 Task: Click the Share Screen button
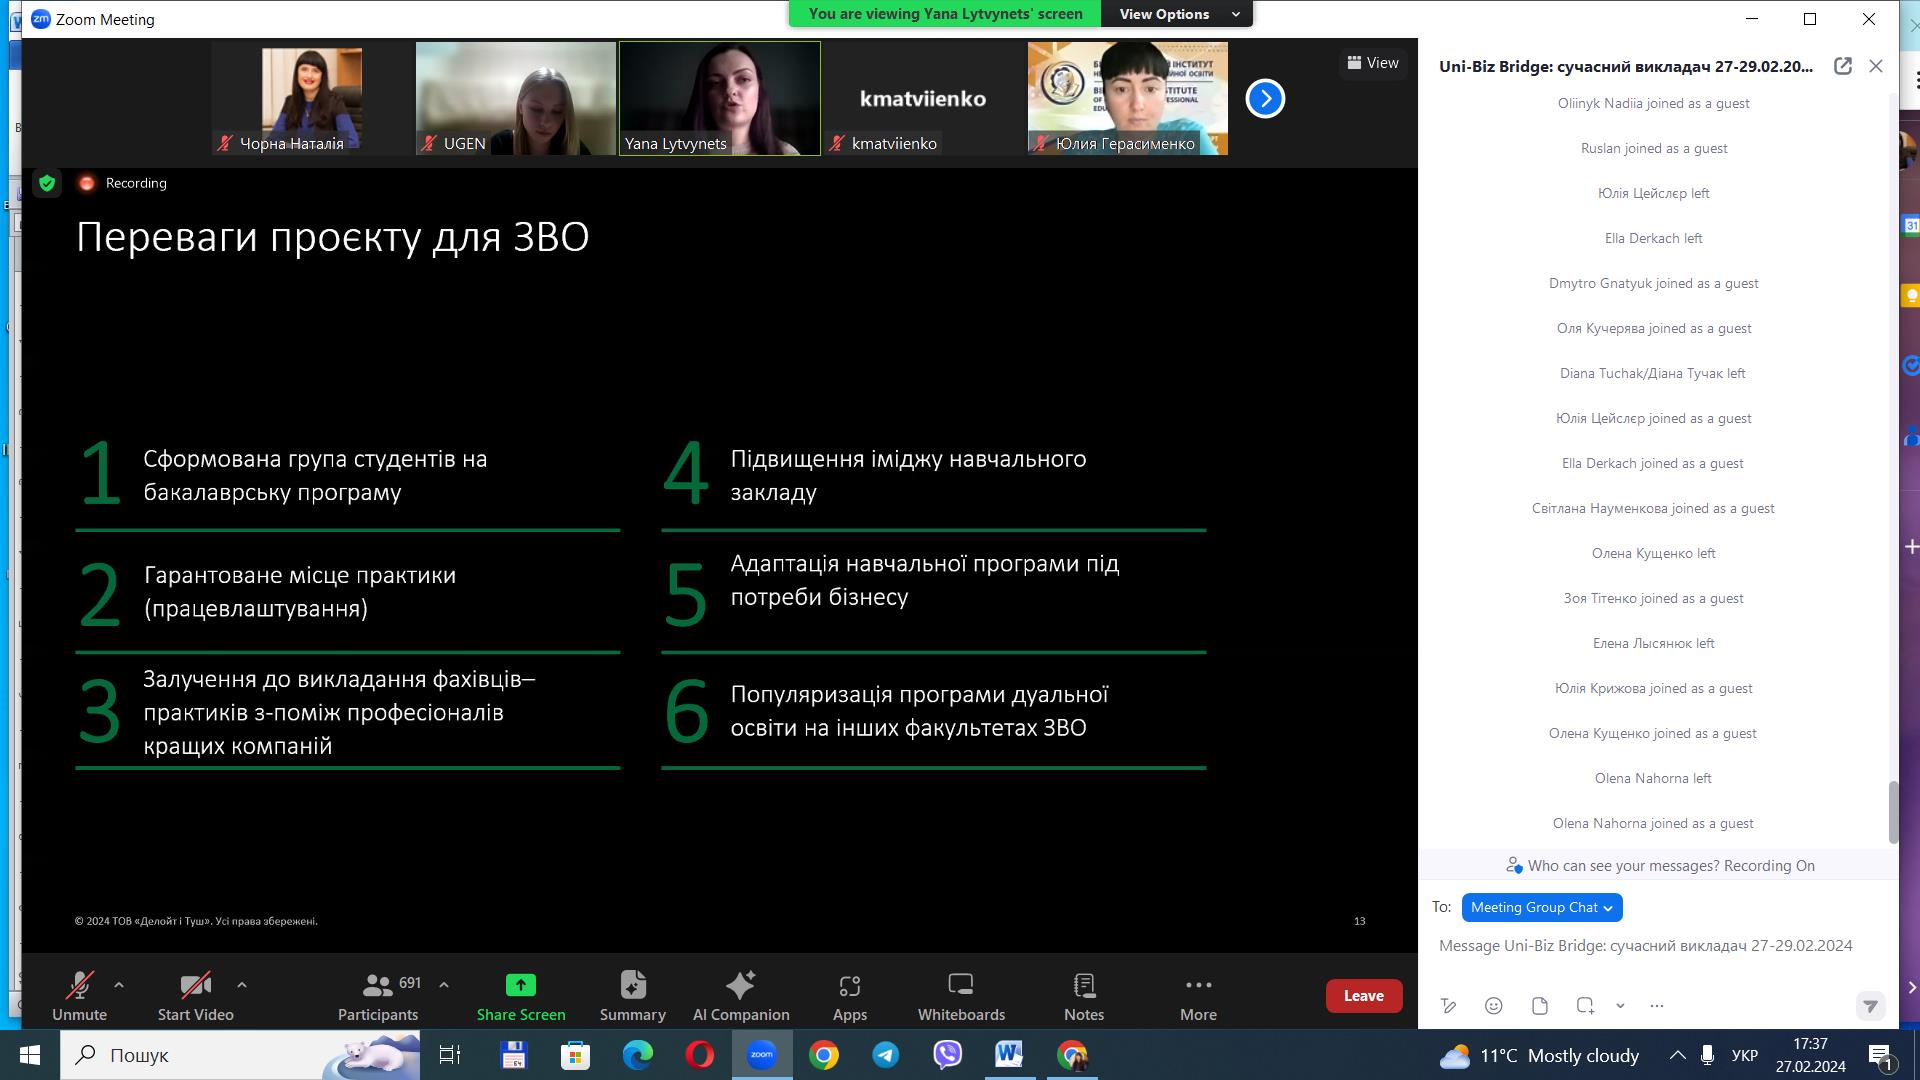click(520, 995)
